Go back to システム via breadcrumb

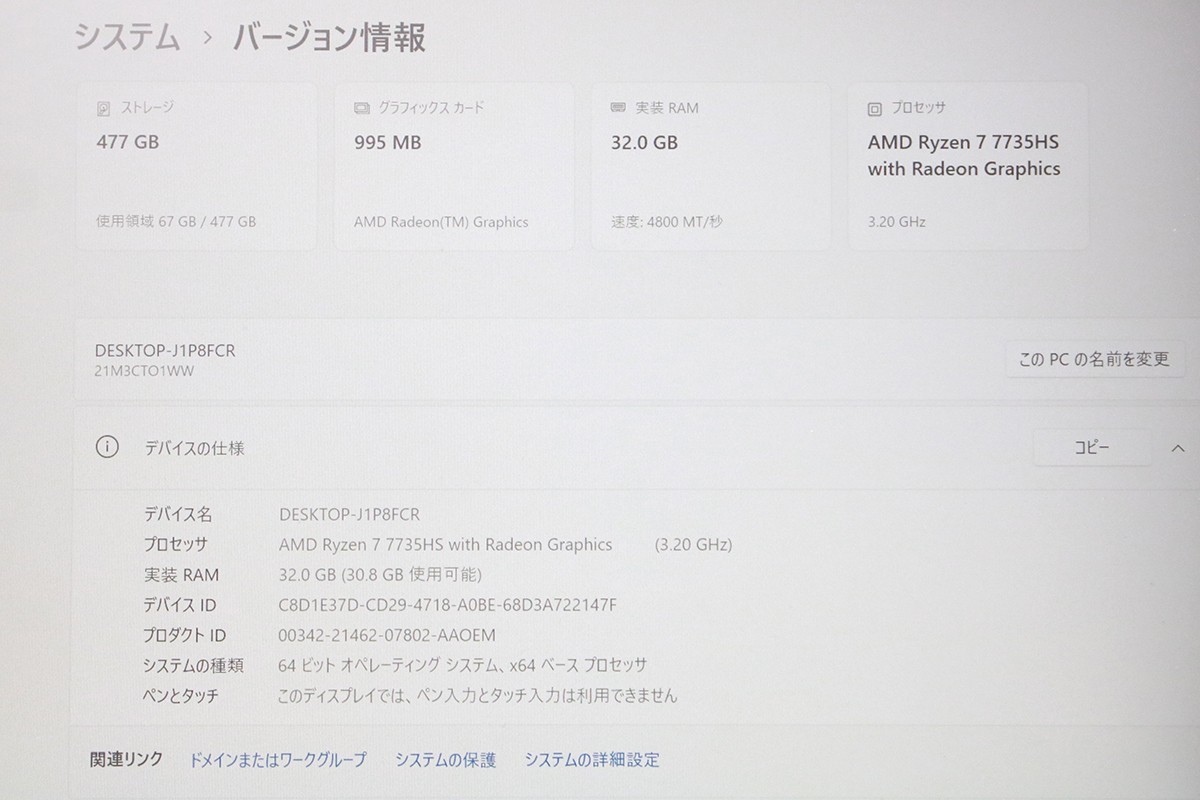127,38
